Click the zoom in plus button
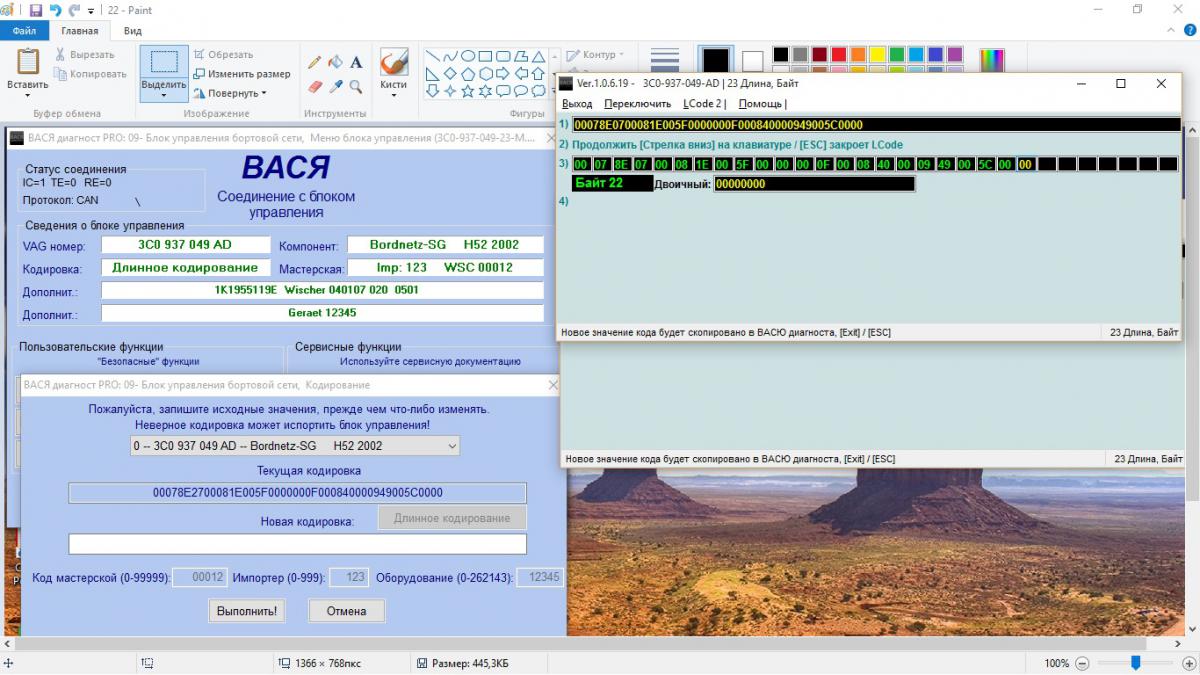The width and height of the screenshot is (1200, 675). point(1187,663)
